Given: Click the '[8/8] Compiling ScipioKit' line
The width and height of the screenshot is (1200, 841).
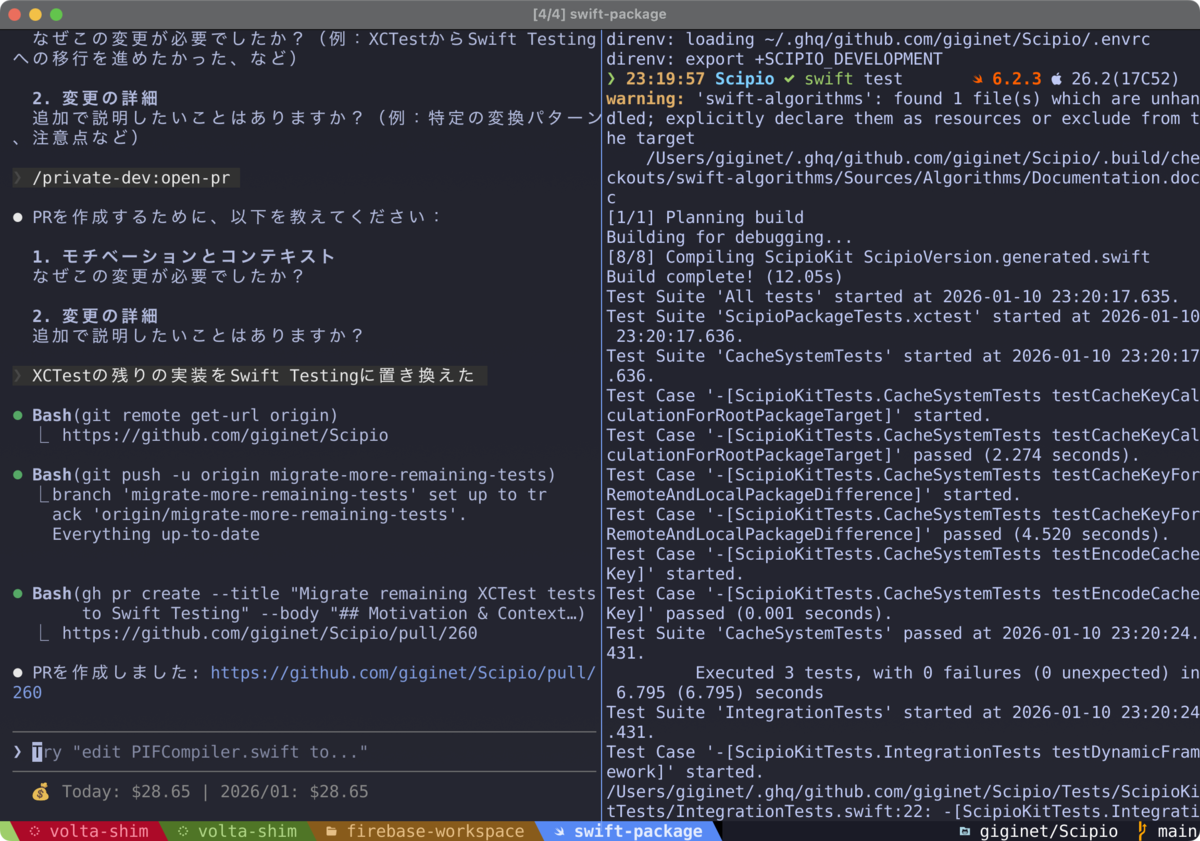Looking at the screenshot, I should pos(878,257).
